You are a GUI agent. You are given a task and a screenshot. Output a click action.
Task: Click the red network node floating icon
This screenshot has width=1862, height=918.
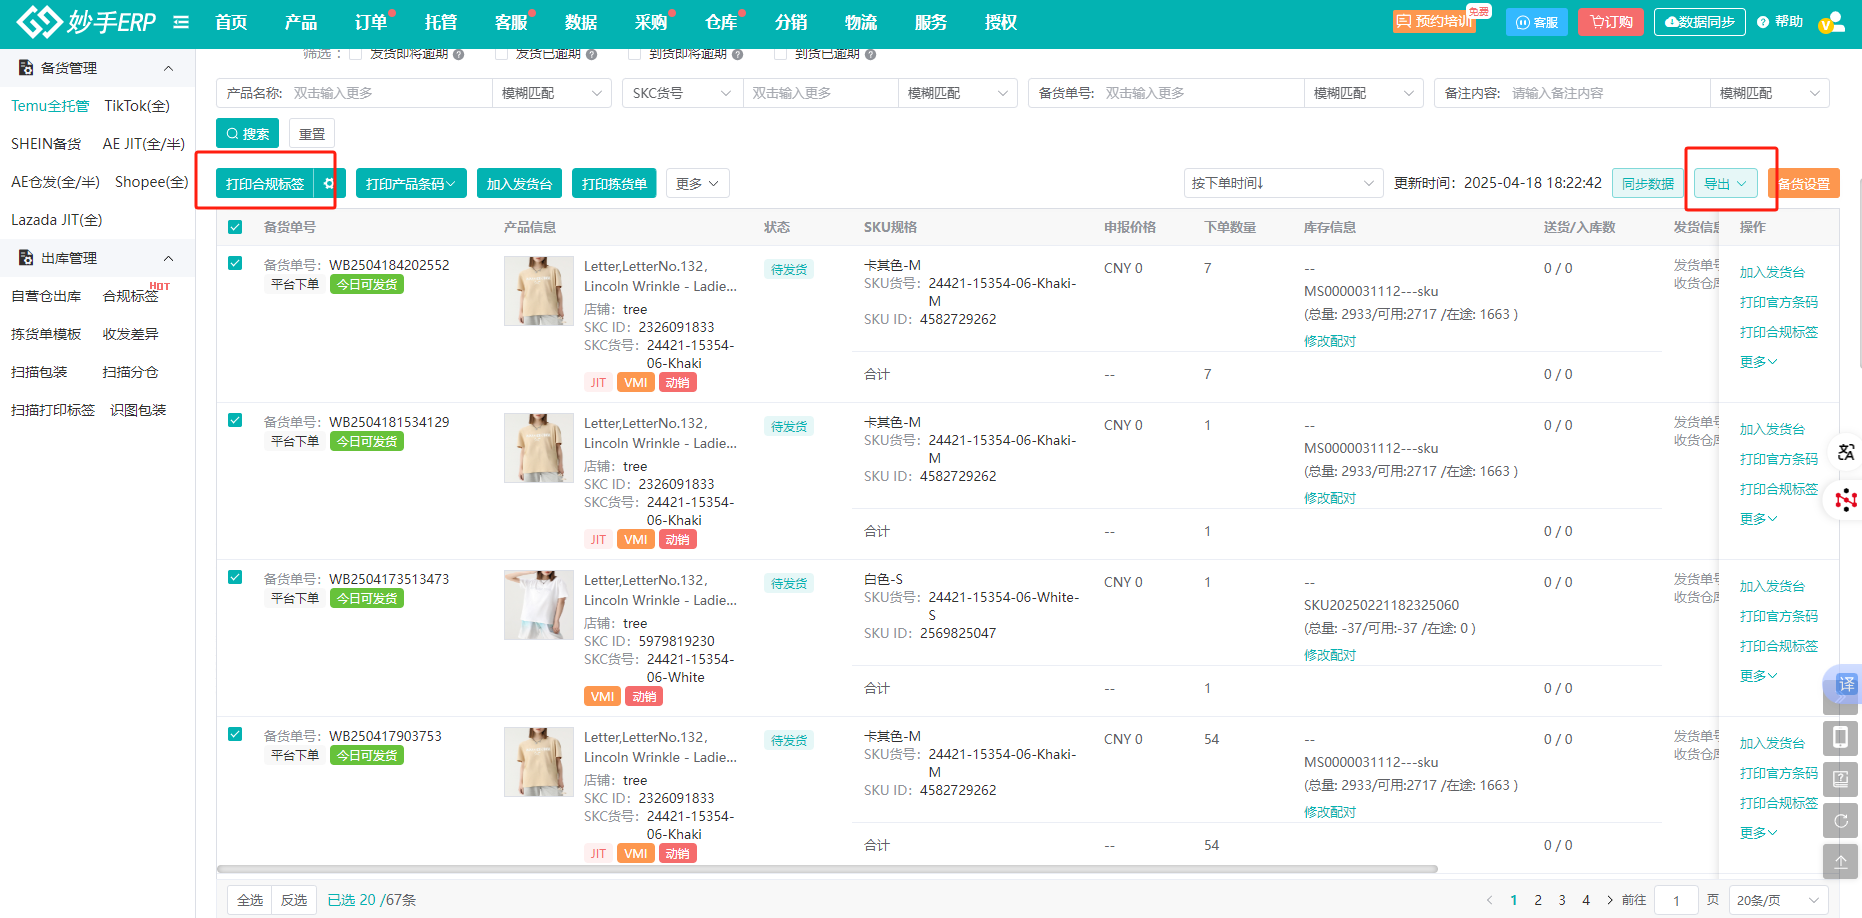pos(1846,499)
